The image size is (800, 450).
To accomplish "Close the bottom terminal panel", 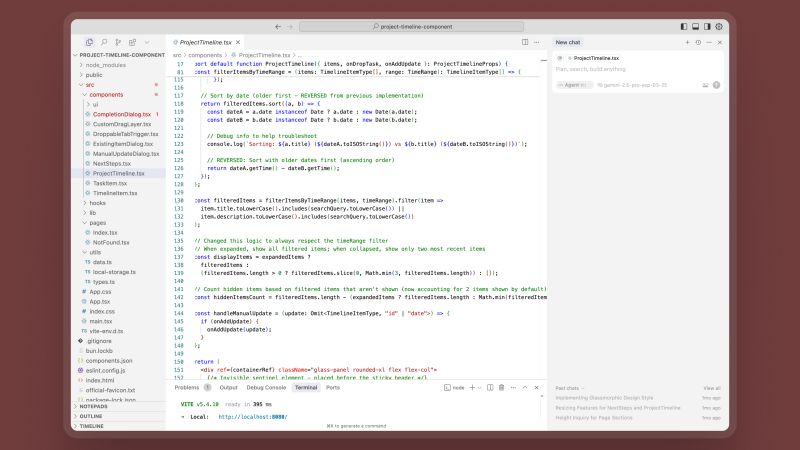I will (x=536, y=388).
